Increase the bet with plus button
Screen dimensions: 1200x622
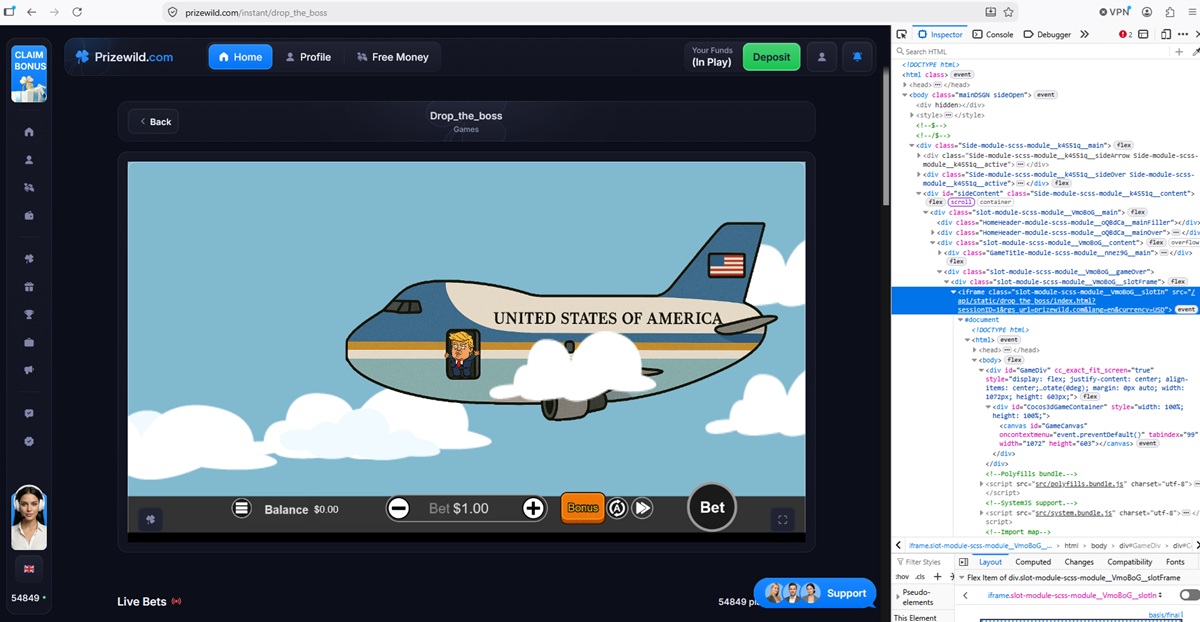534,508
